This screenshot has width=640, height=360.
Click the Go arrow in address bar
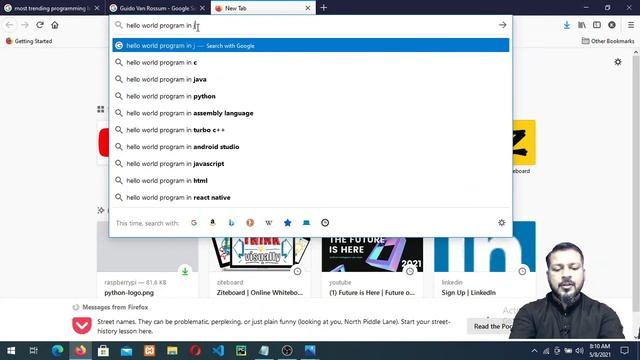(502, 25)
